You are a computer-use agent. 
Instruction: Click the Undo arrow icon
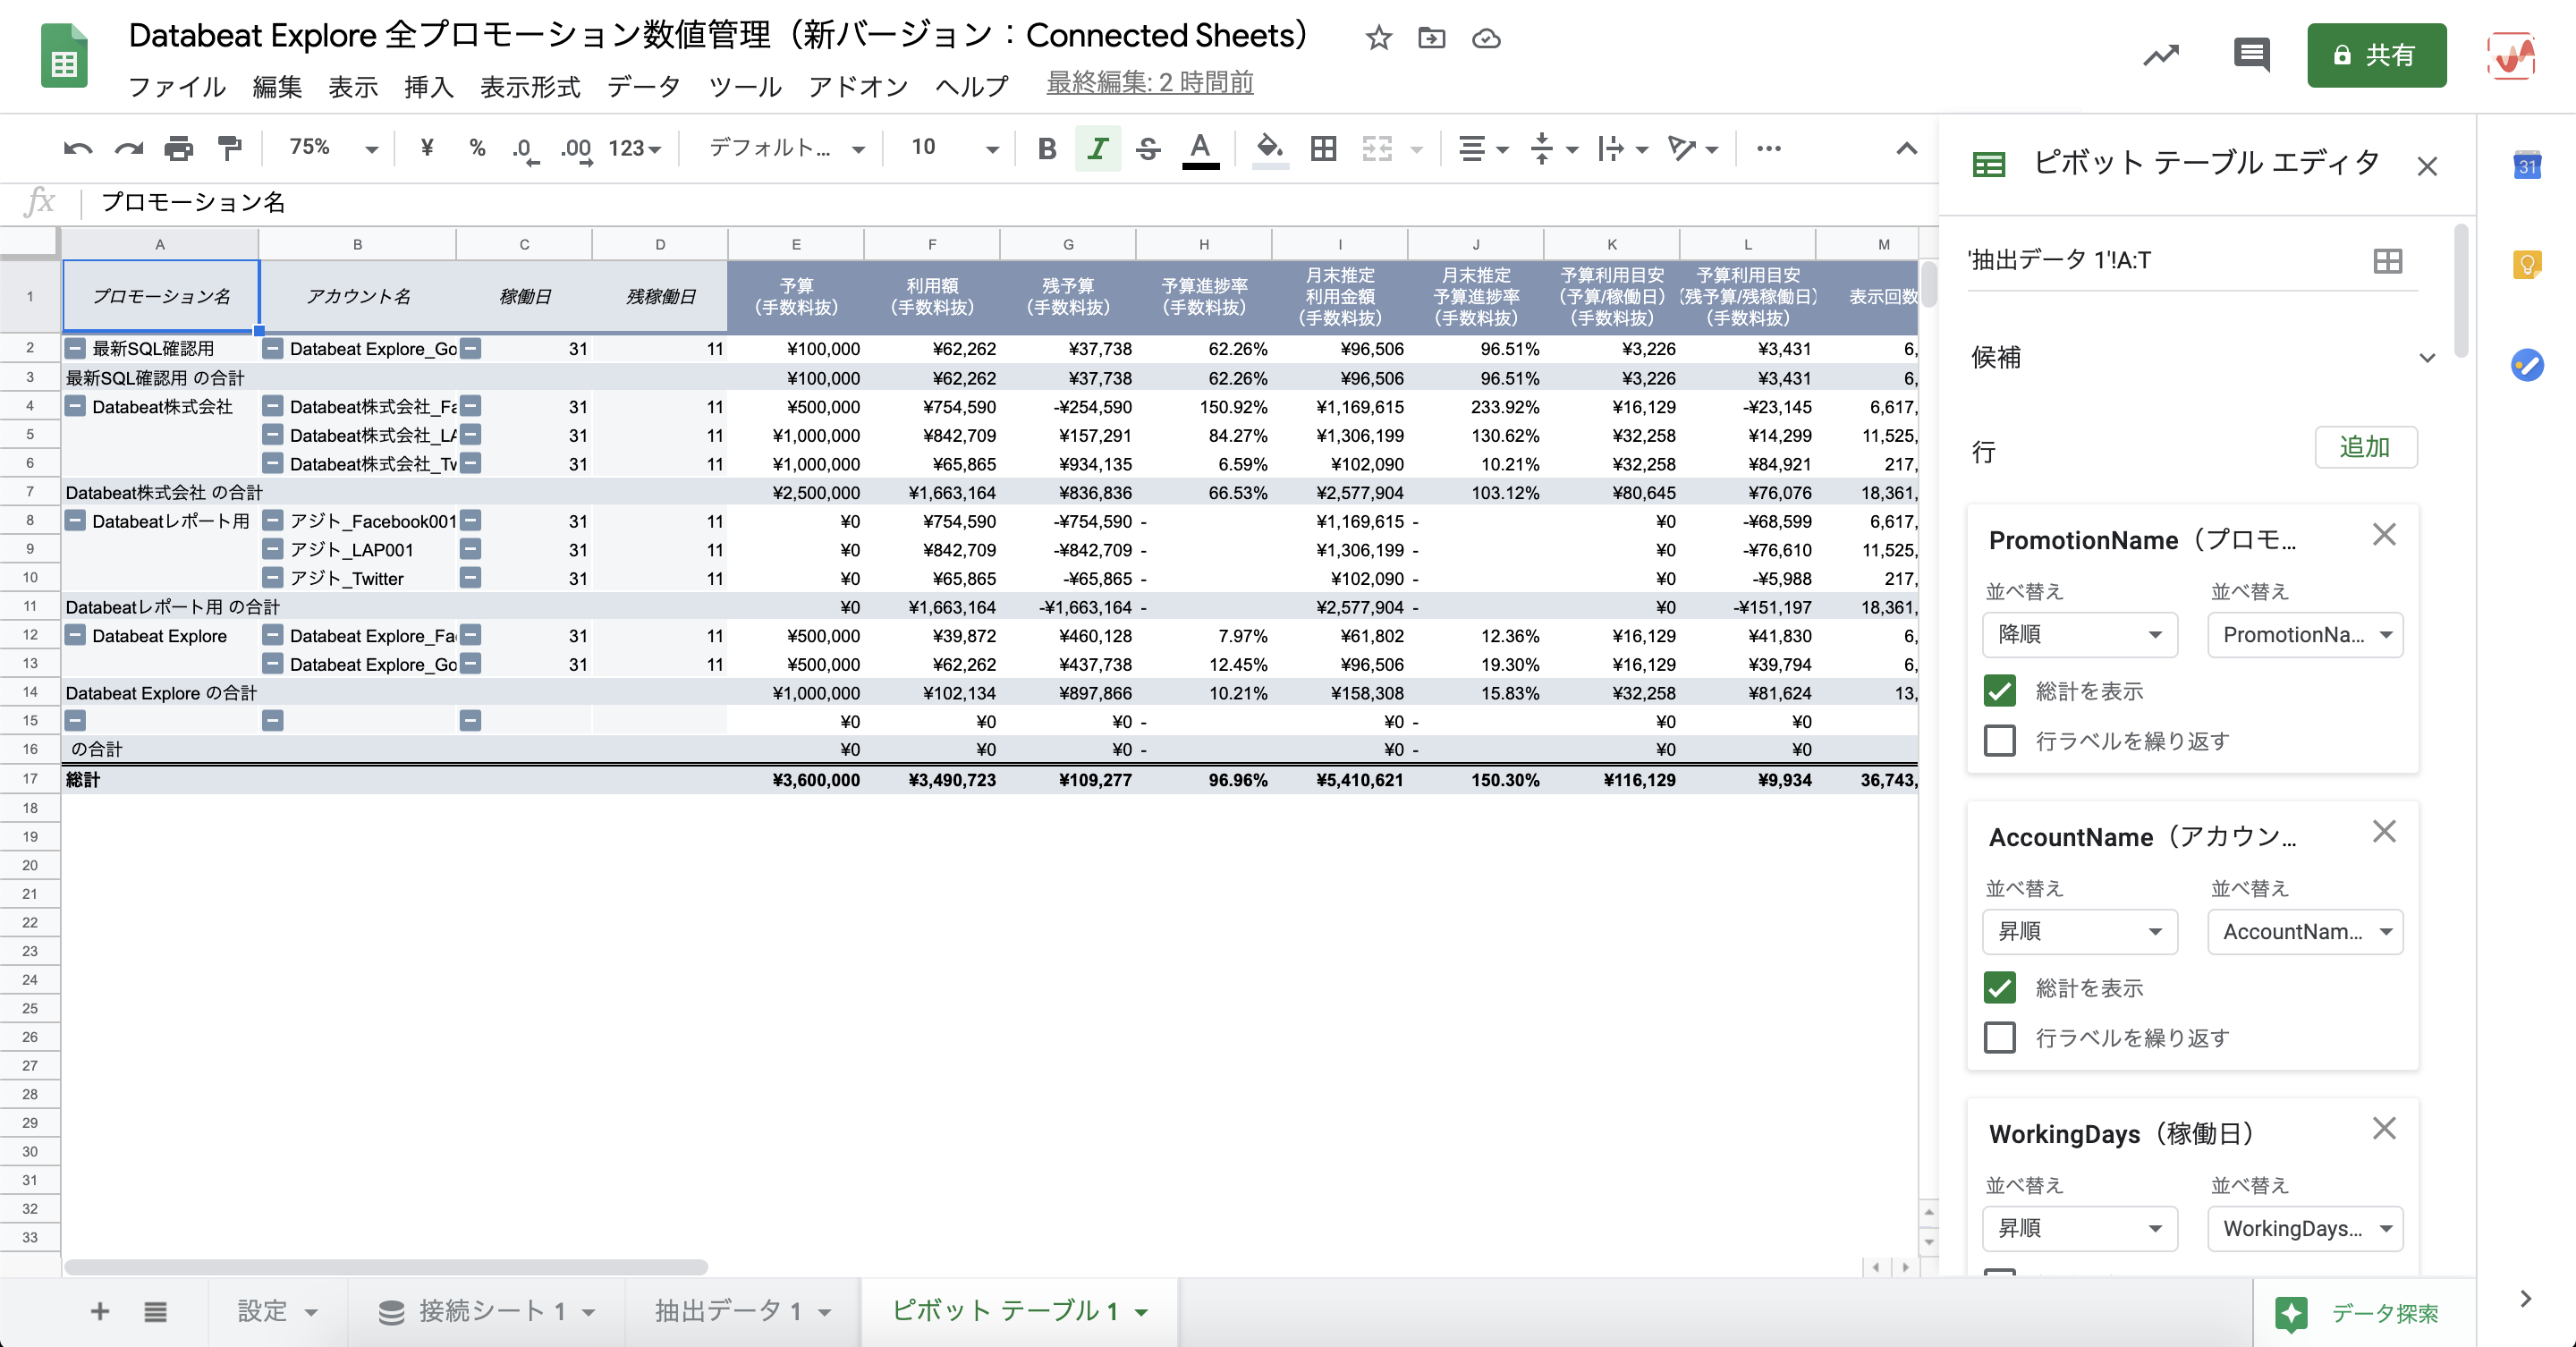[x=77, y=149]
